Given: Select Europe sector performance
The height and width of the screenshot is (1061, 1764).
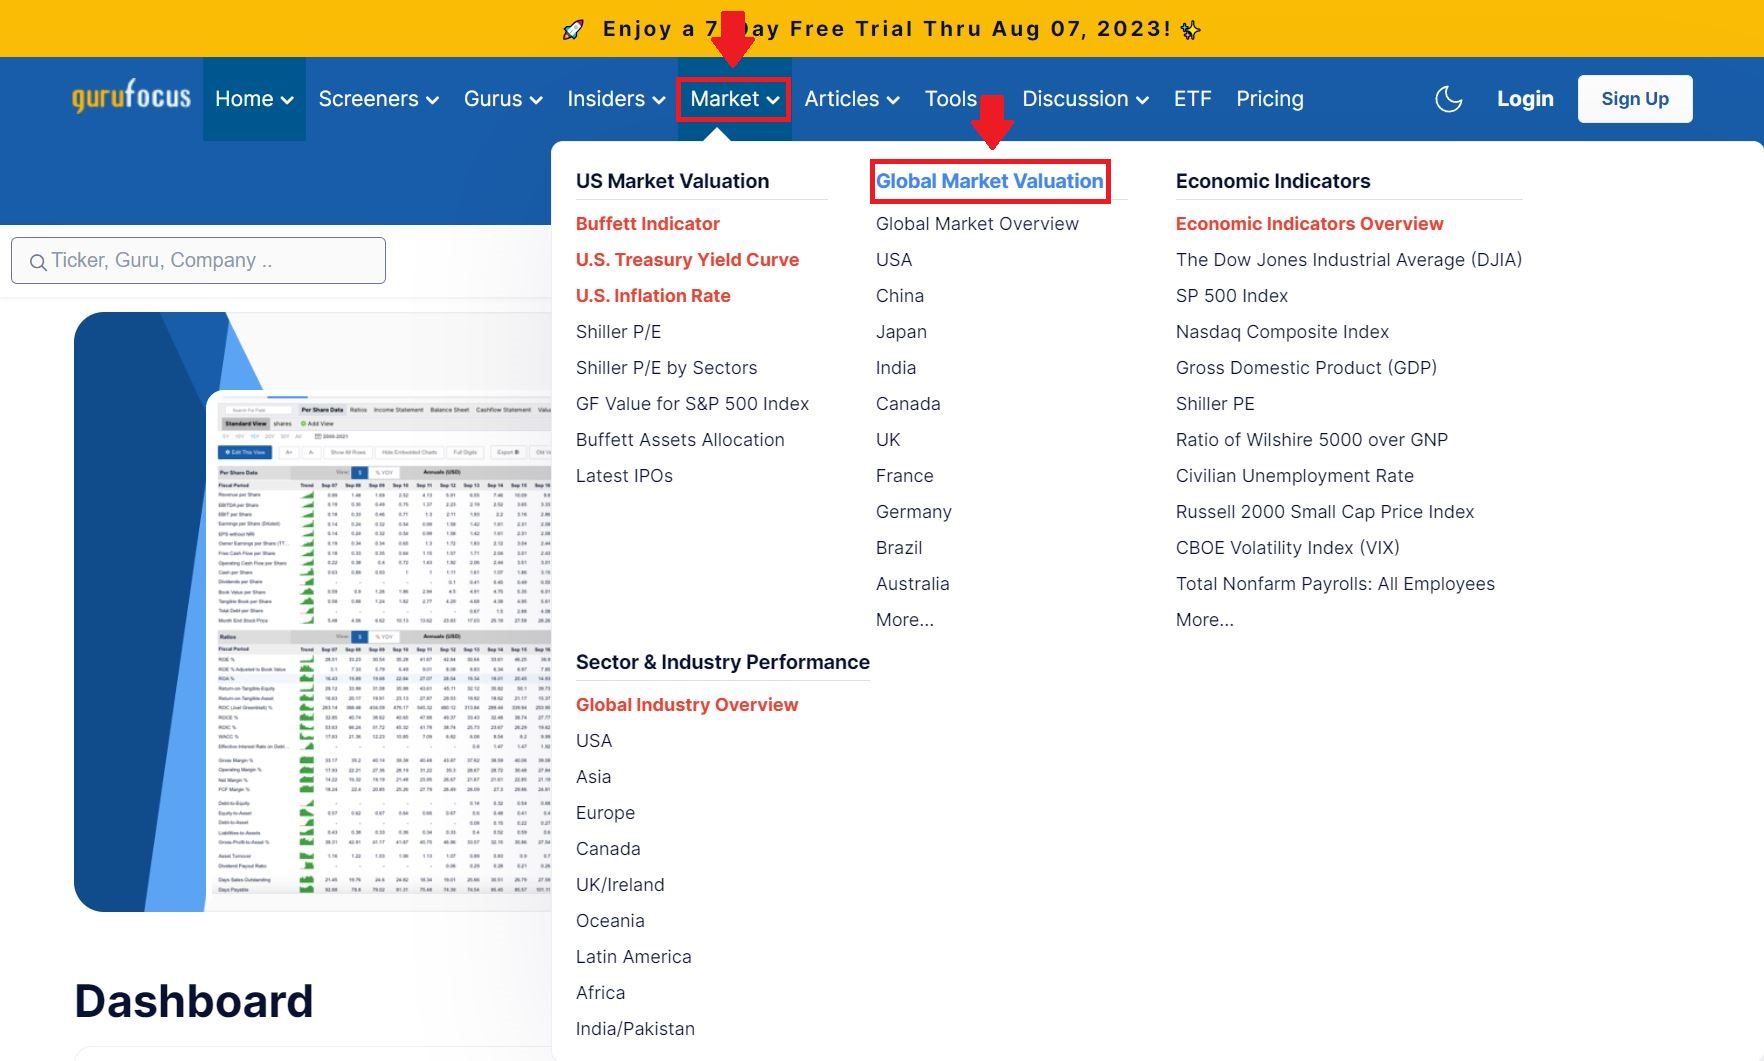Looking at the screenshot, I should coord(605,813).
